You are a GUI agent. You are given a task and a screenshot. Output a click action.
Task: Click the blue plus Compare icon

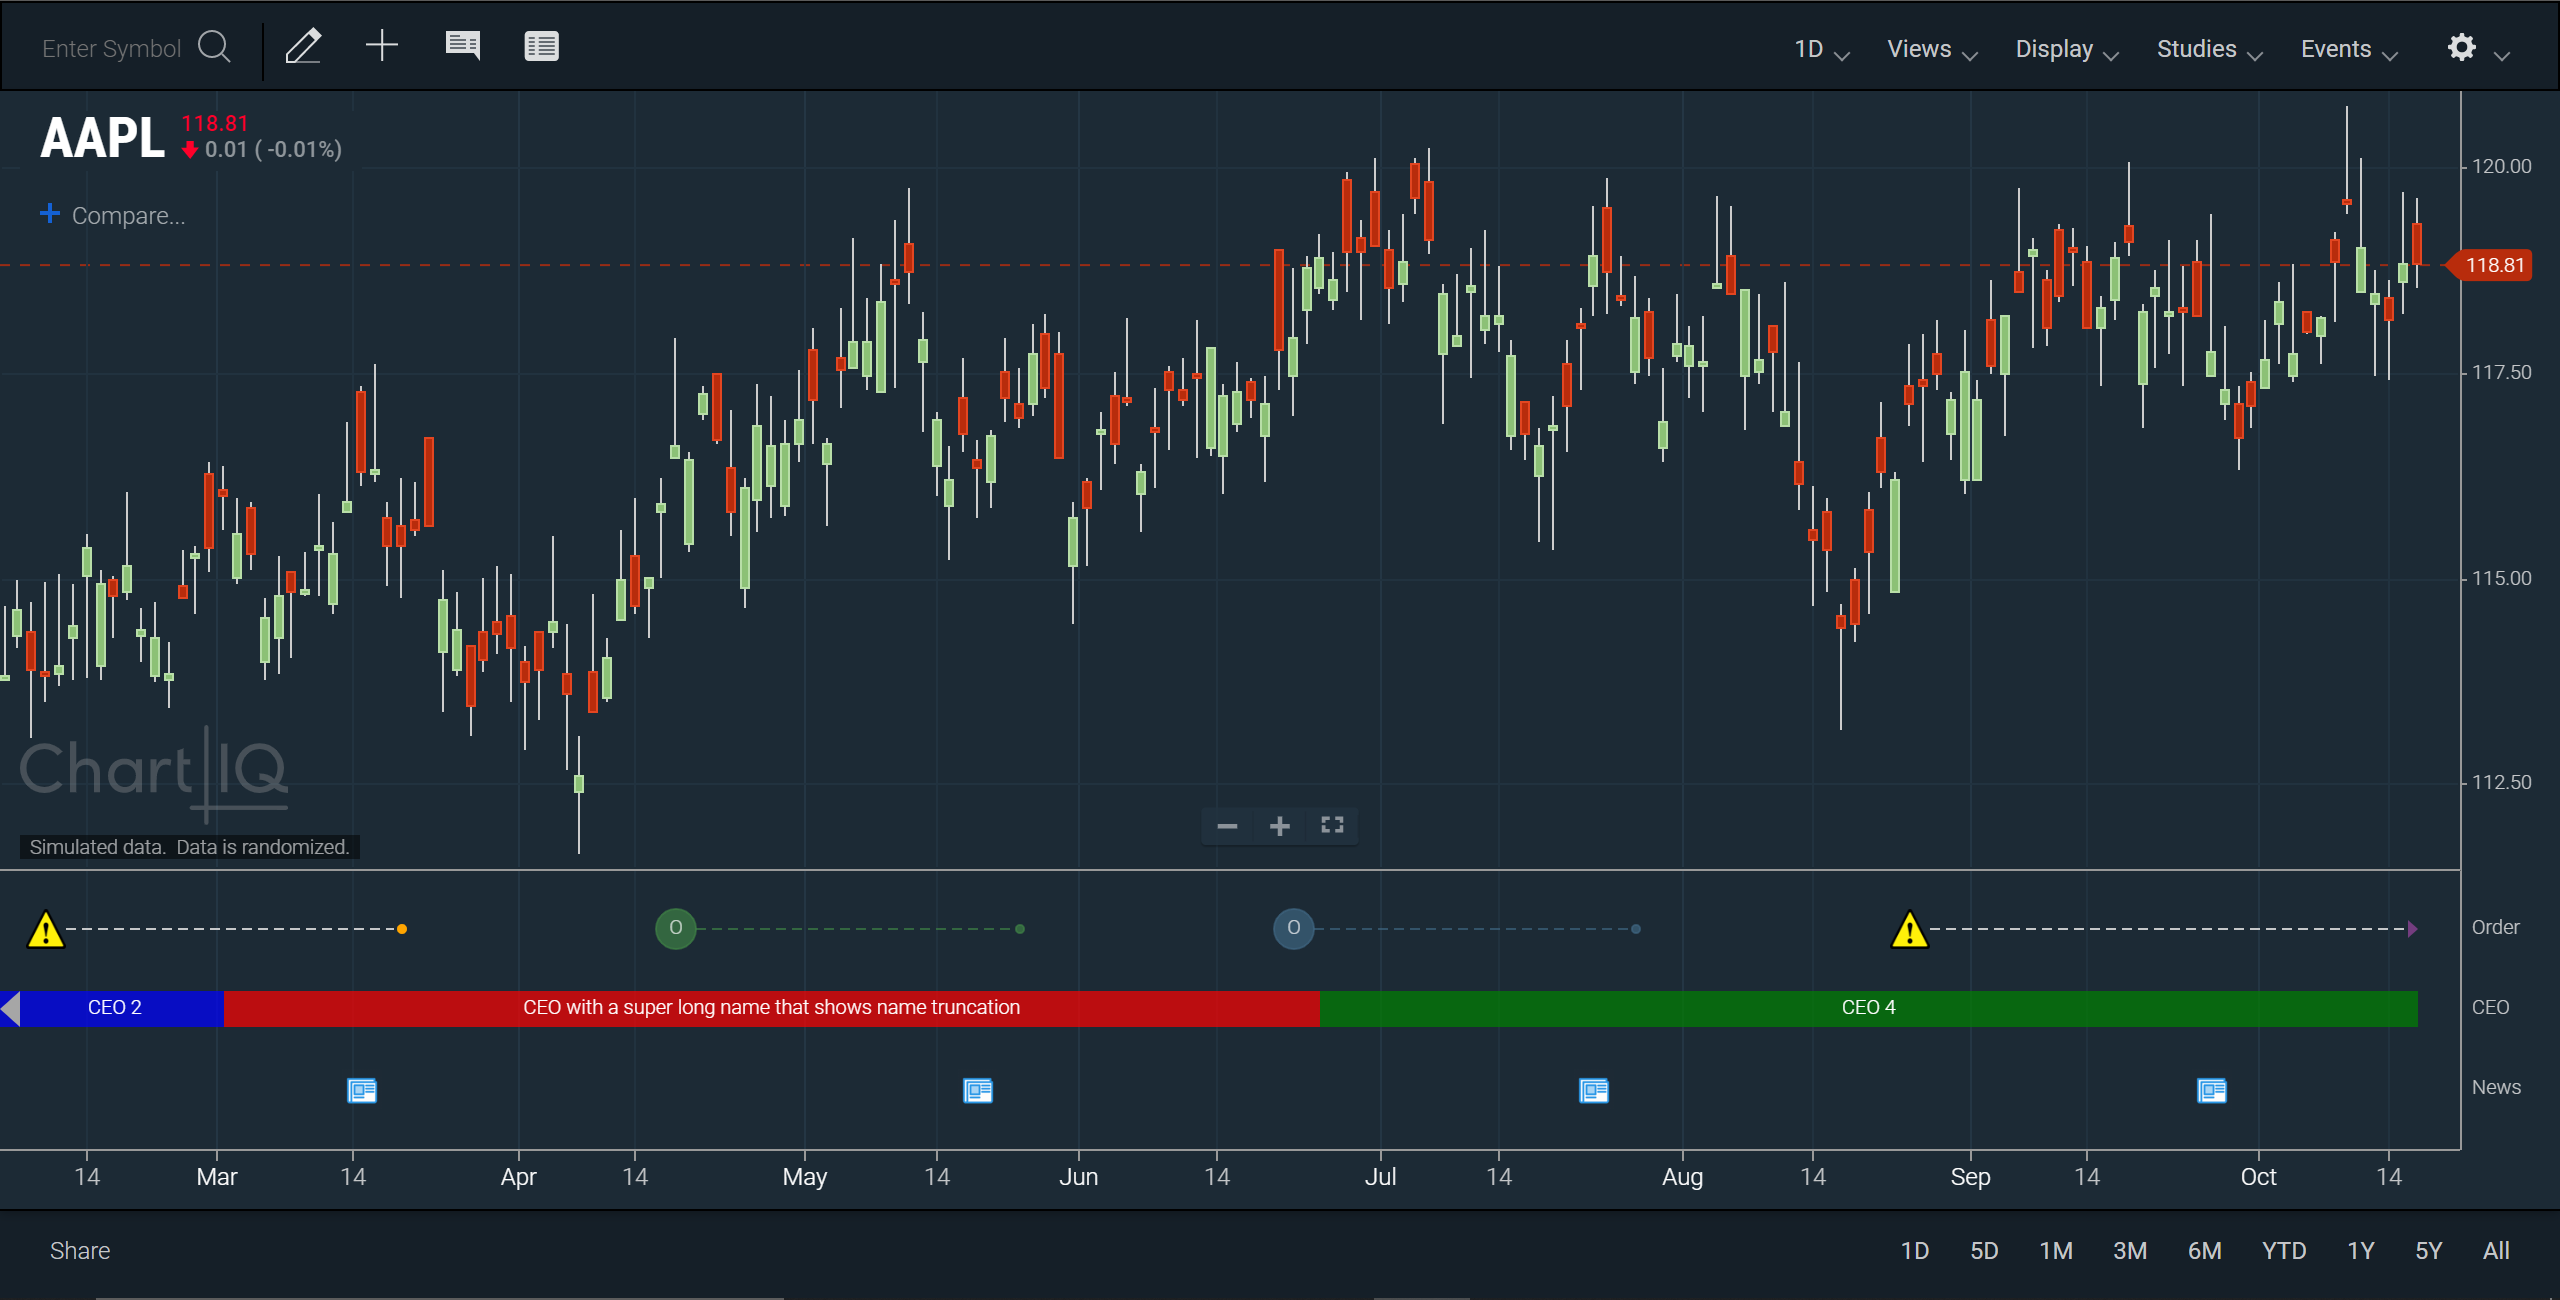(x=49, y=213)
